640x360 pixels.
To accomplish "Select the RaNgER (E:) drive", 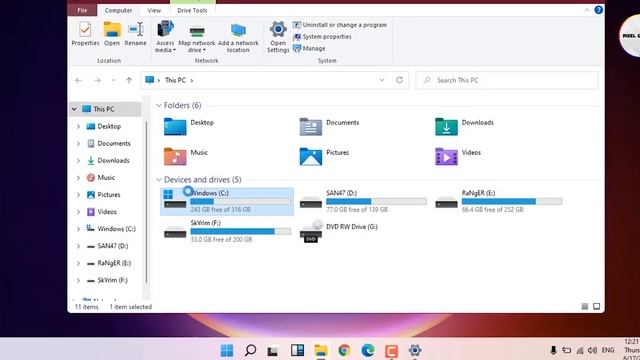I will (x=499, y=201).
